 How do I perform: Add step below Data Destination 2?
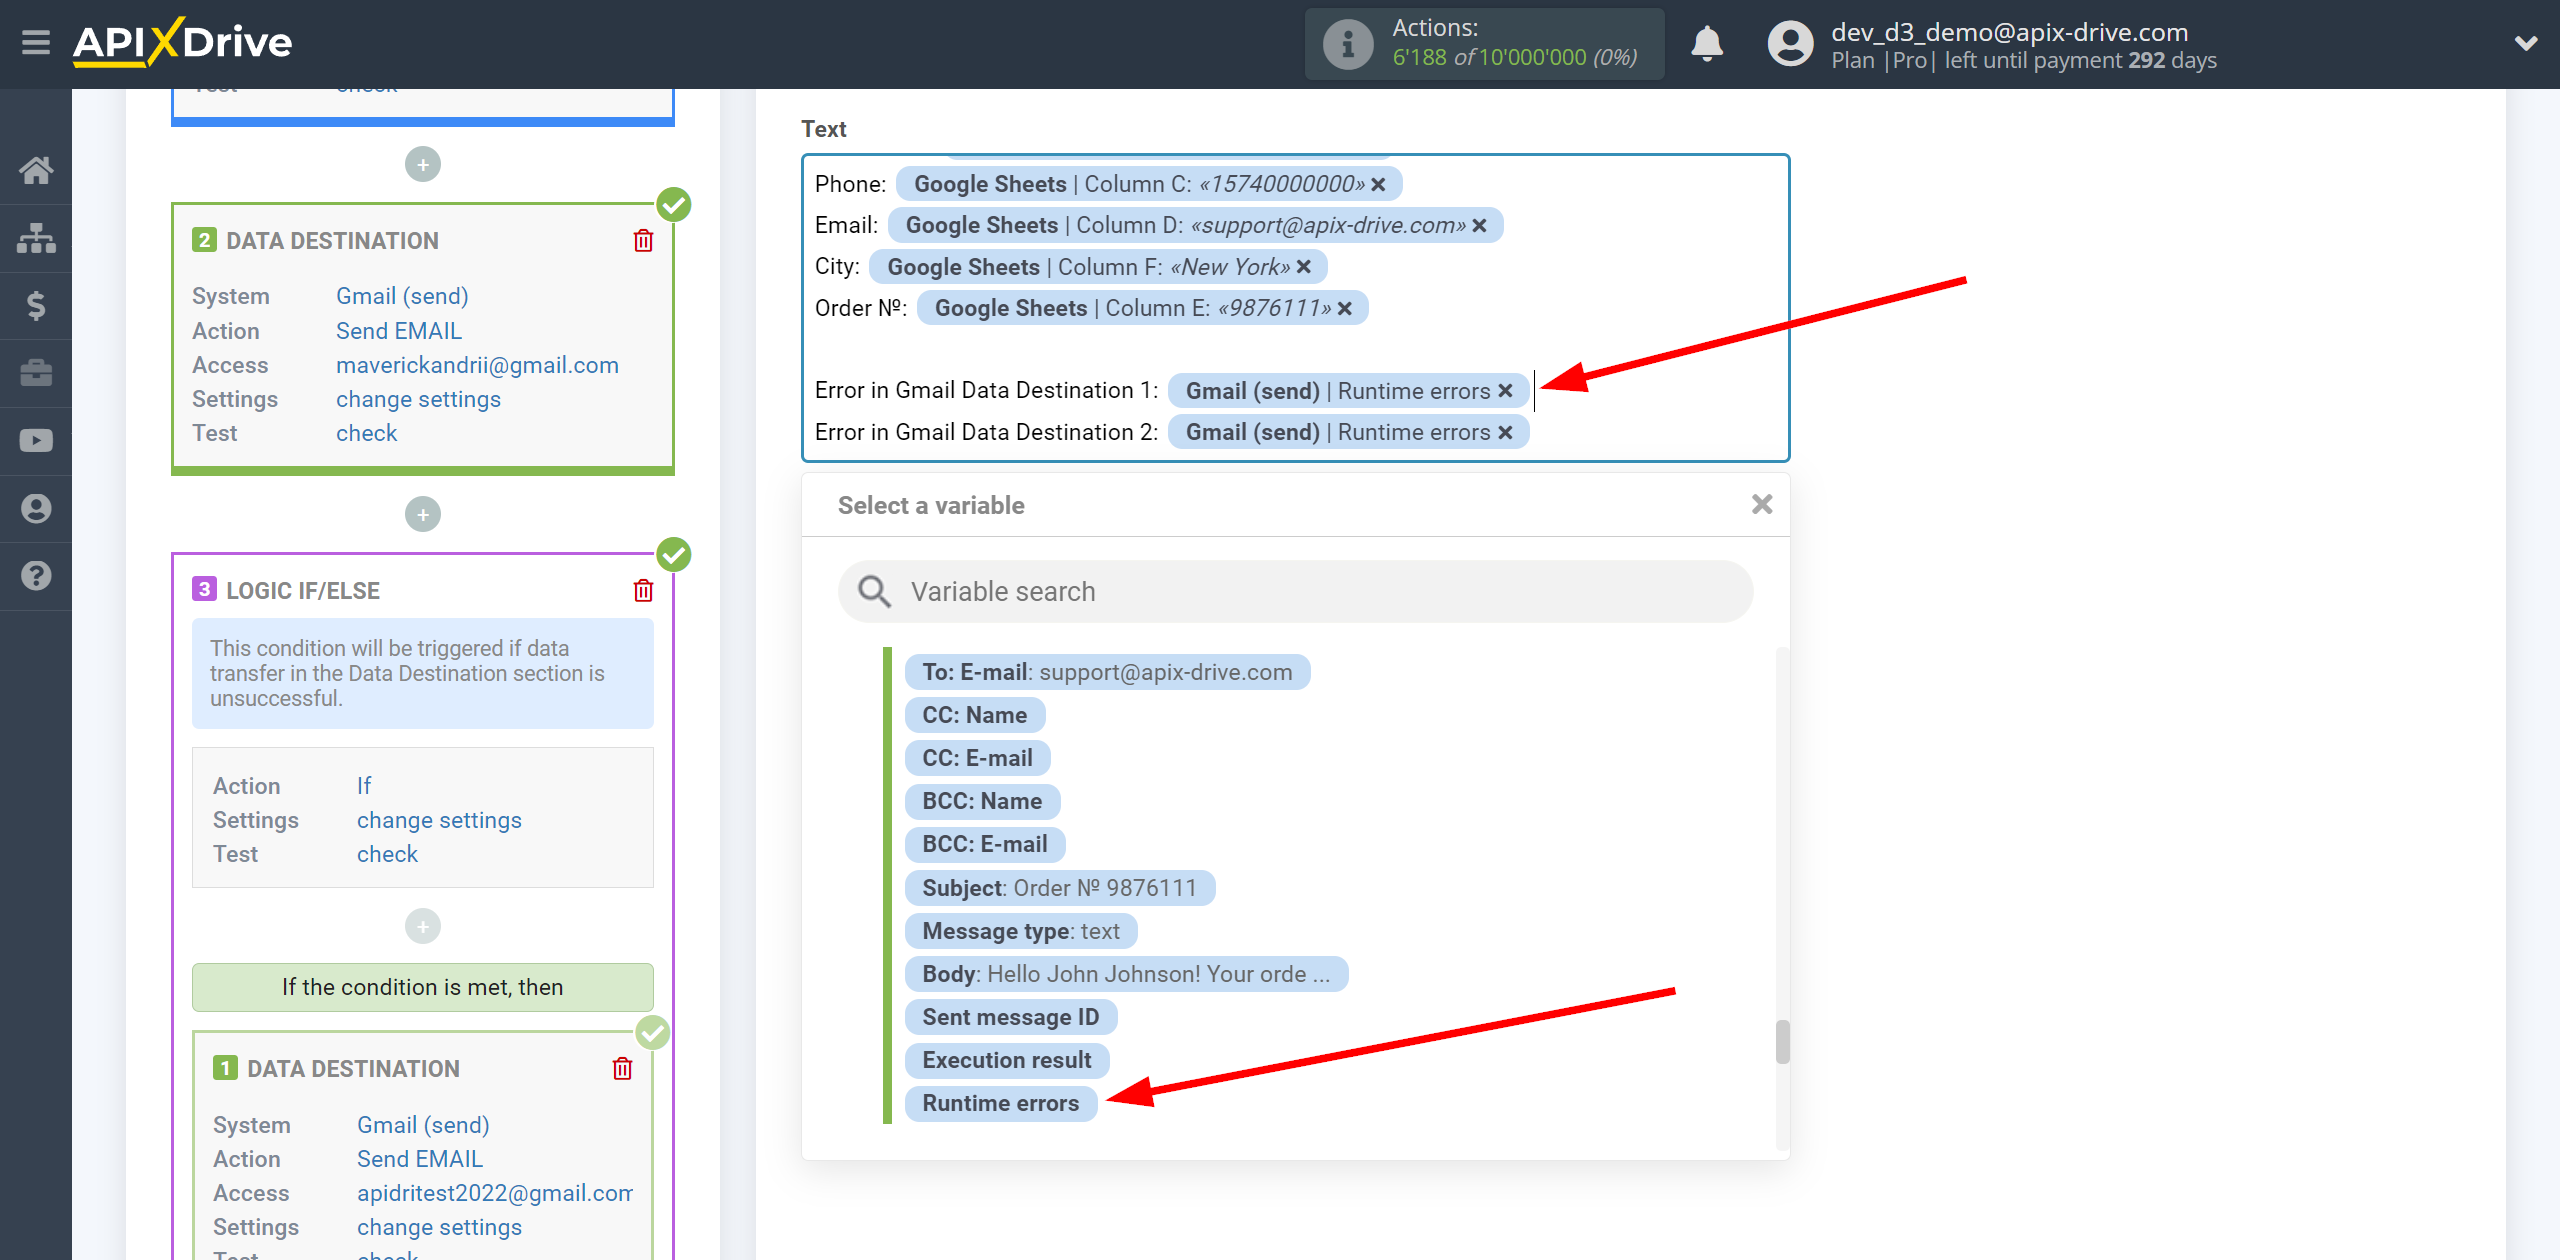(423, 514)
